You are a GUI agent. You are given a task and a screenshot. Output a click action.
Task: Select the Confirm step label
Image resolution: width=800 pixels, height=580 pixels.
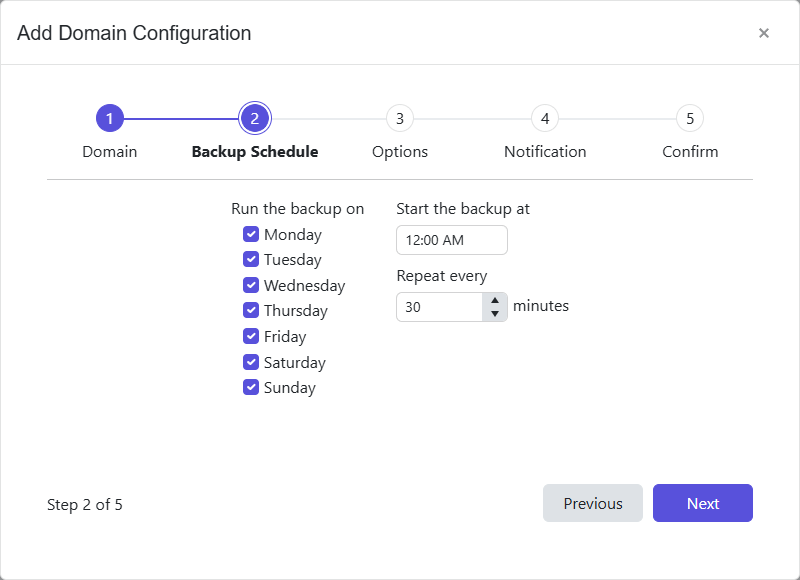690,151
